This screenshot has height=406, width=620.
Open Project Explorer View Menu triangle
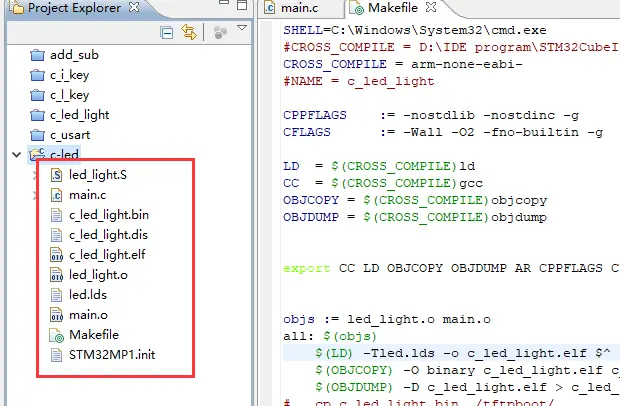(x=242, y=28)
